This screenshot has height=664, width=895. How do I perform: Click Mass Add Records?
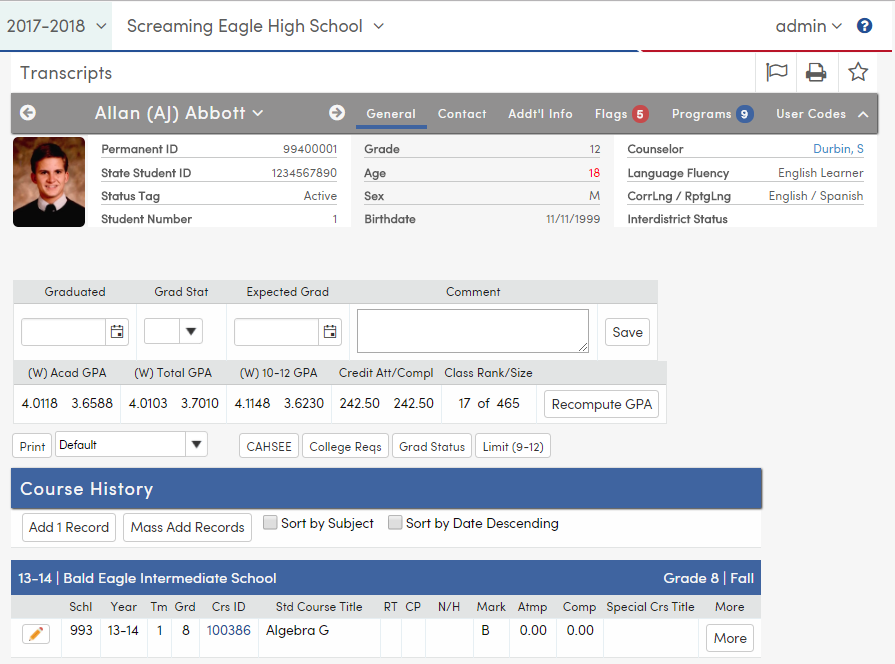pos(187,527)
